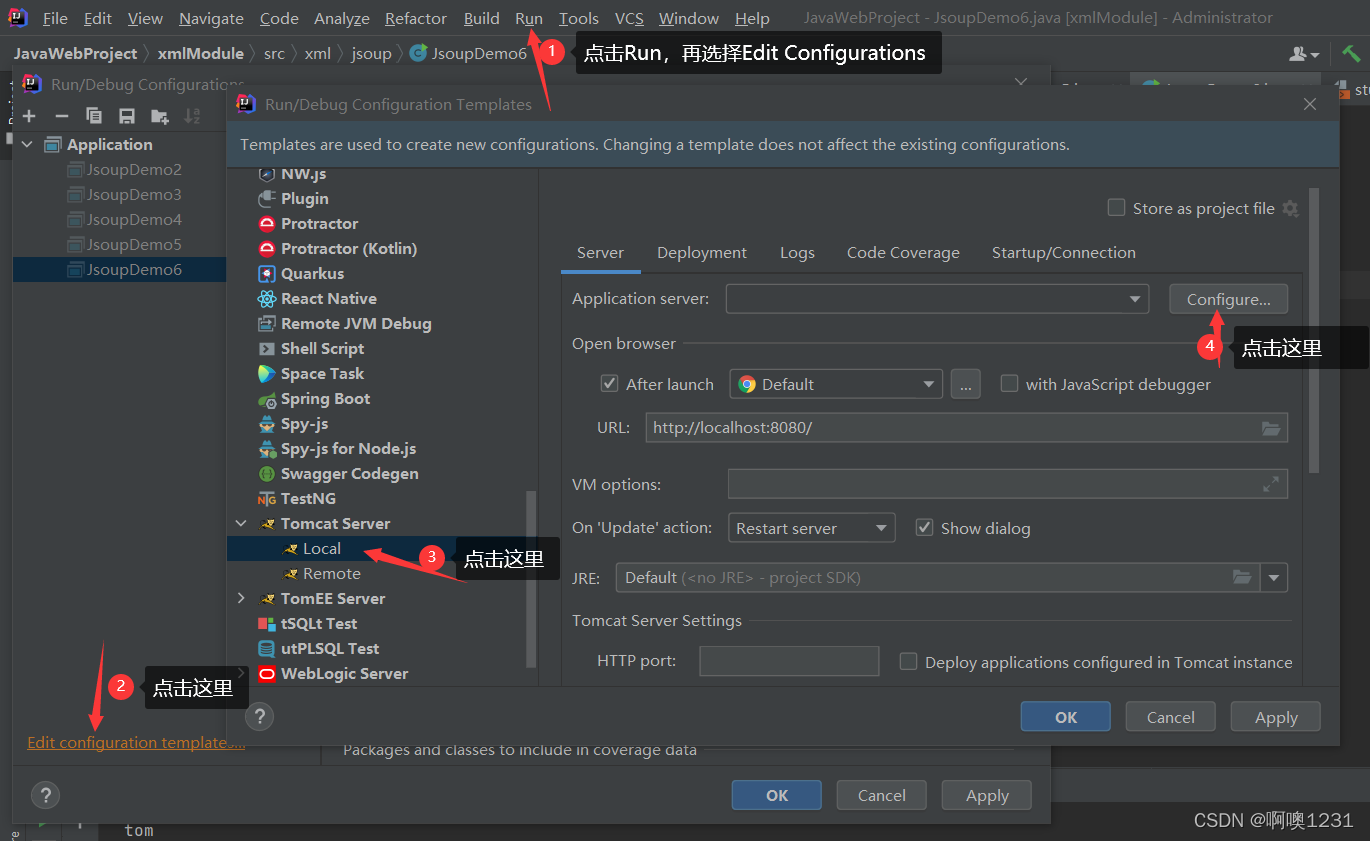This screenshot has width=1370, height=841.
Task: Open the Refactor menu
Action: pyautogui.click(x=416, y=18)
